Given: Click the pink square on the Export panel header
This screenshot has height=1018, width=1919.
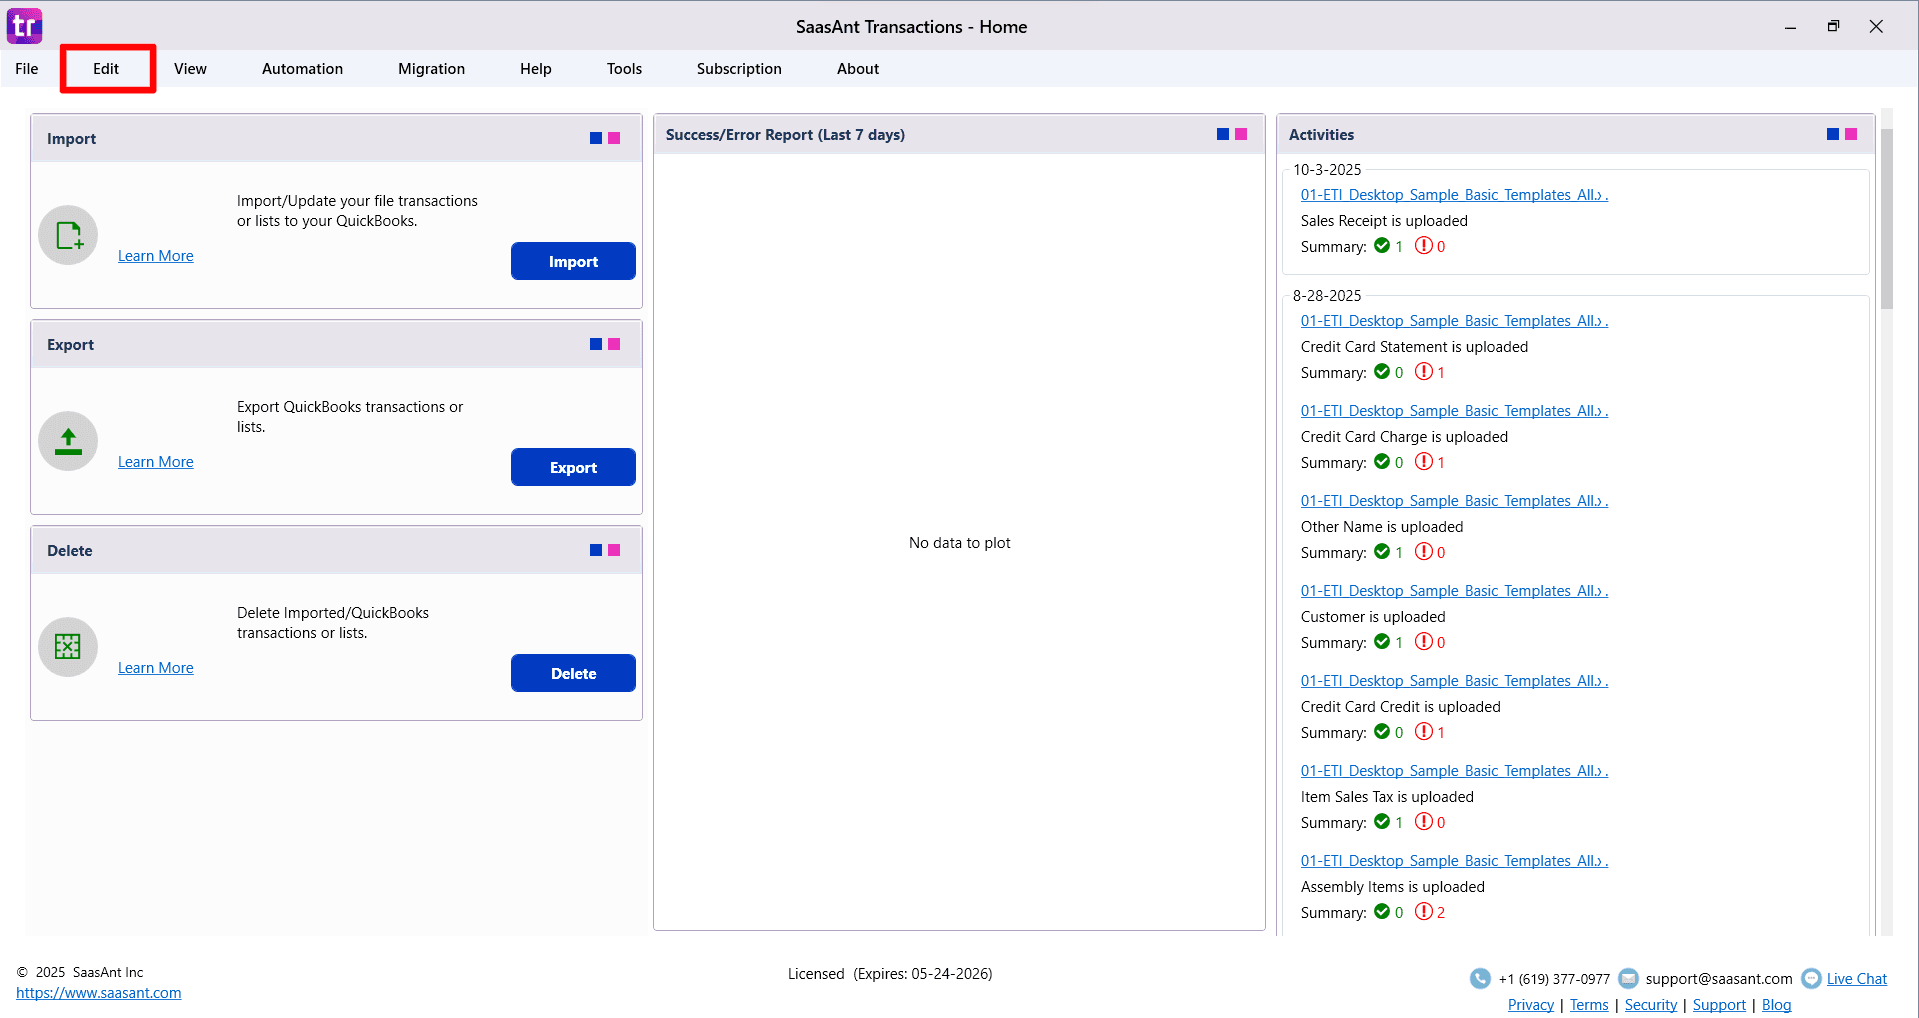Looking at the screenshot, I should coord(613,343).
